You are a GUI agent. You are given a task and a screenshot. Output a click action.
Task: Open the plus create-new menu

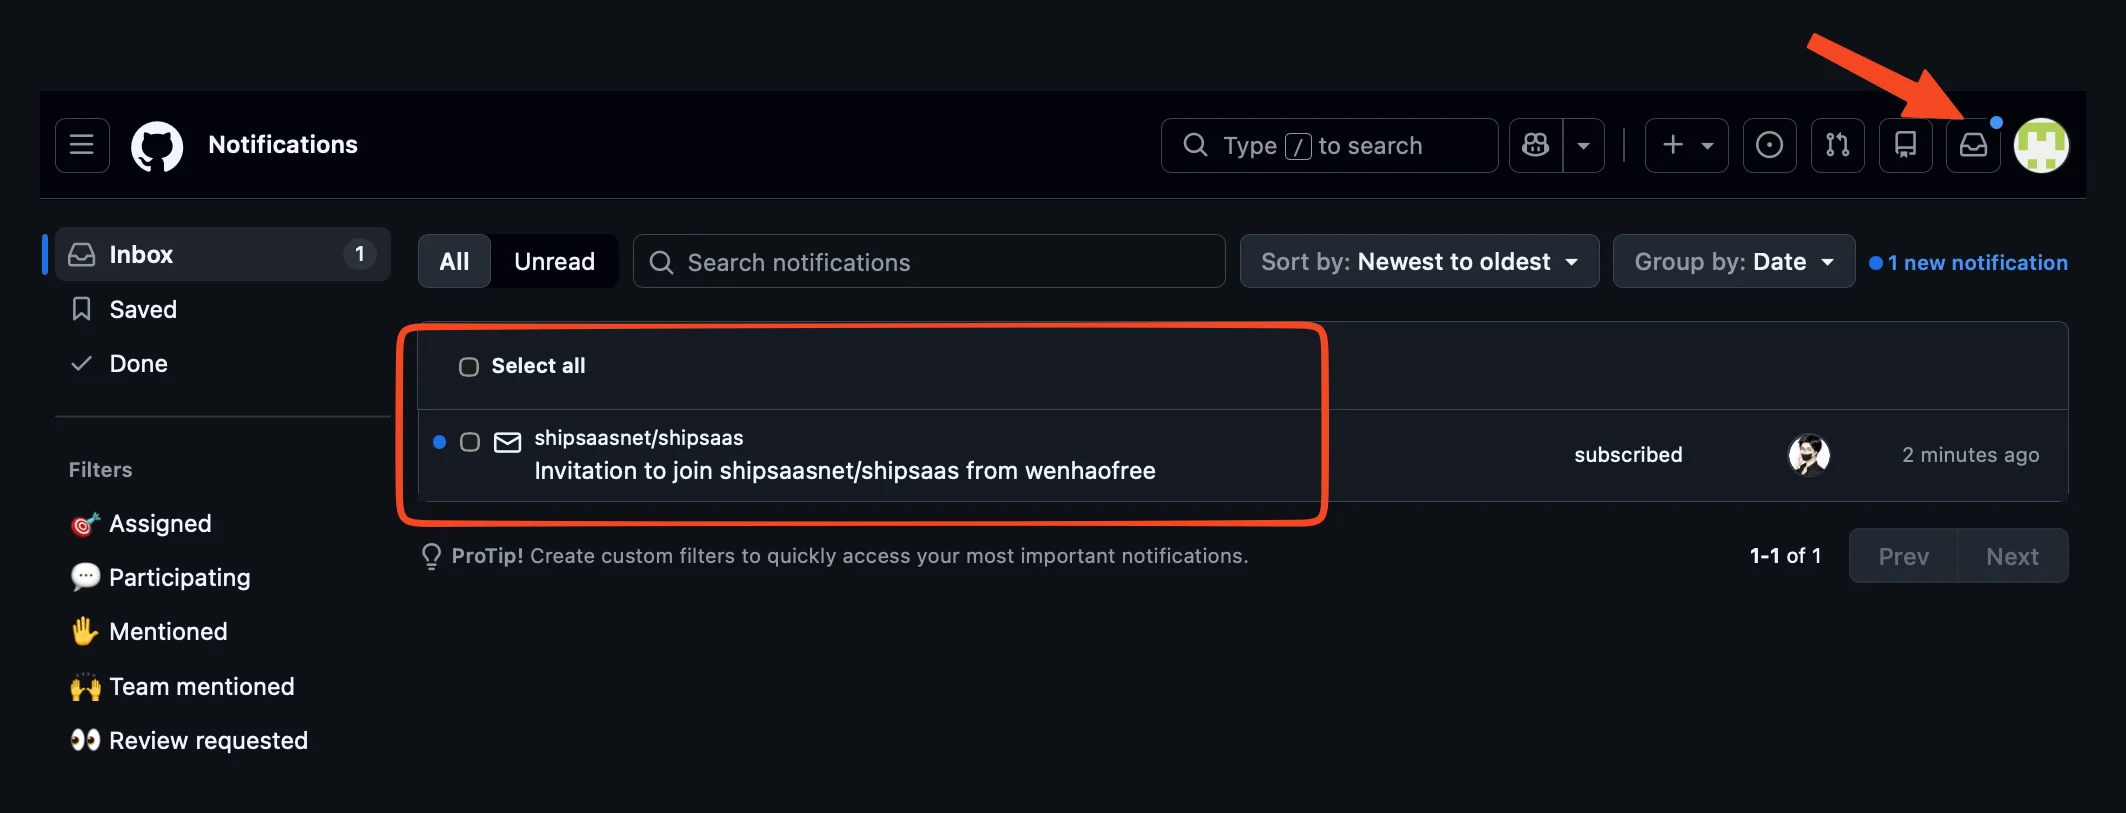[1687, 145]
